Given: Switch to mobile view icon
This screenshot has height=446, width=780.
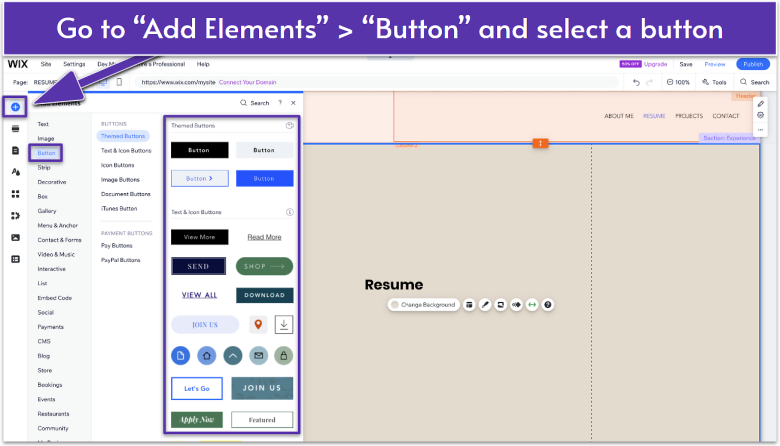Looking at the screenshot, I should click(x=119, y=82).
